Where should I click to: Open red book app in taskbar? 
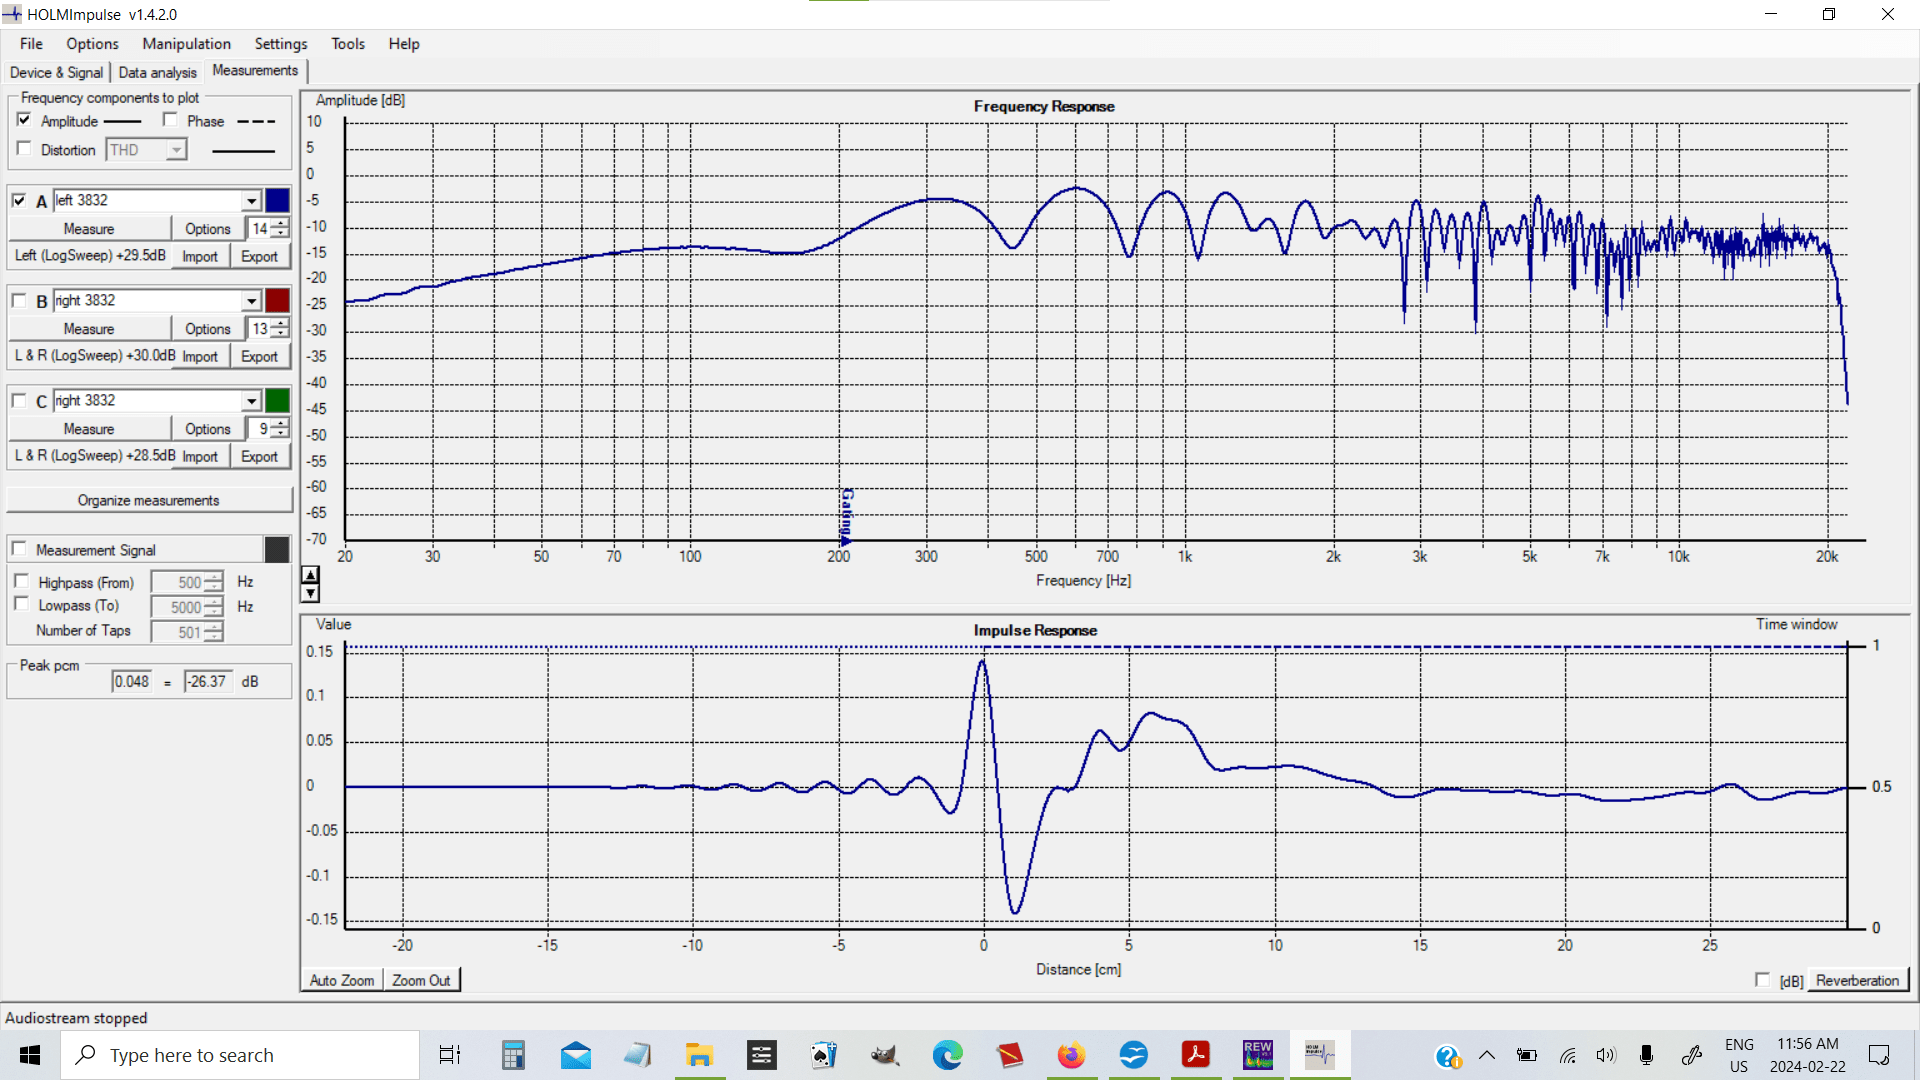tap(1009, 1055)
